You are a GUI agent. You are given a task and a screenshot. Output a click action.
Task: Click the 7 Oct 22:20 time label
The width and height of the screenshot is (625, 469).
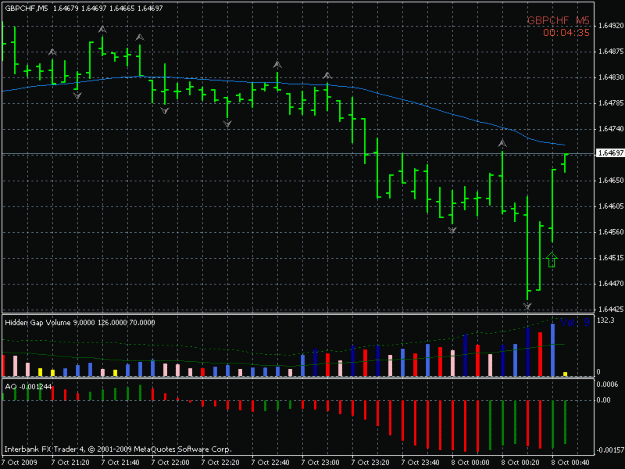click(x=220, y=463)
